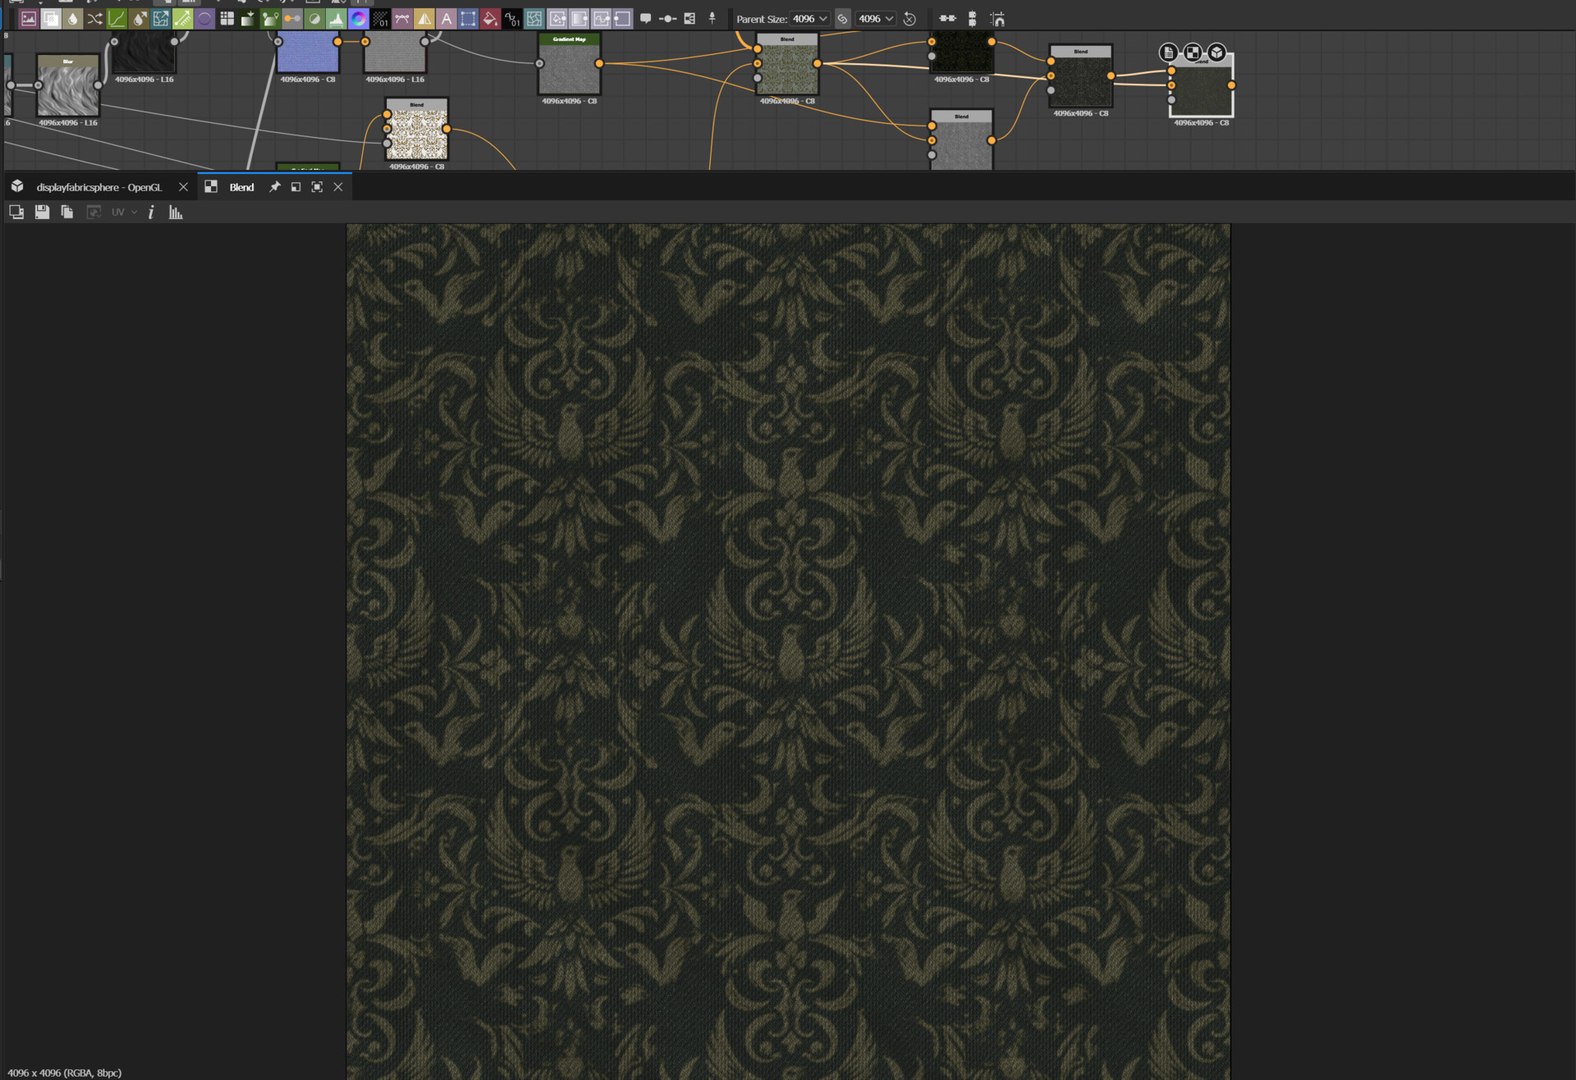
Task: Click the 3D view cube badge on the selected node
Action: [1217, 52]
